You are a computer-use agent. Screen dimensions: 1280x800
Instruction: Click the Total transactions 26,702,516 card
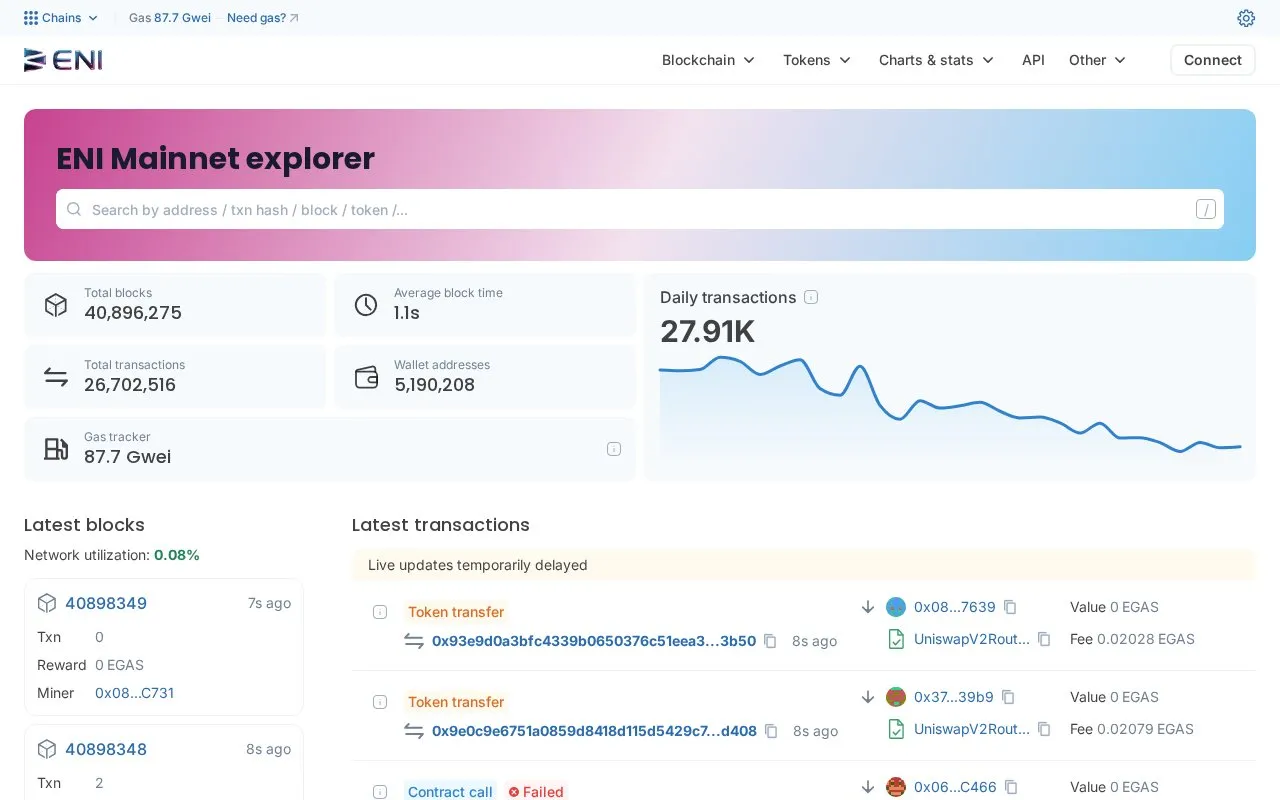pyautogui.click(x=175, y=377)
